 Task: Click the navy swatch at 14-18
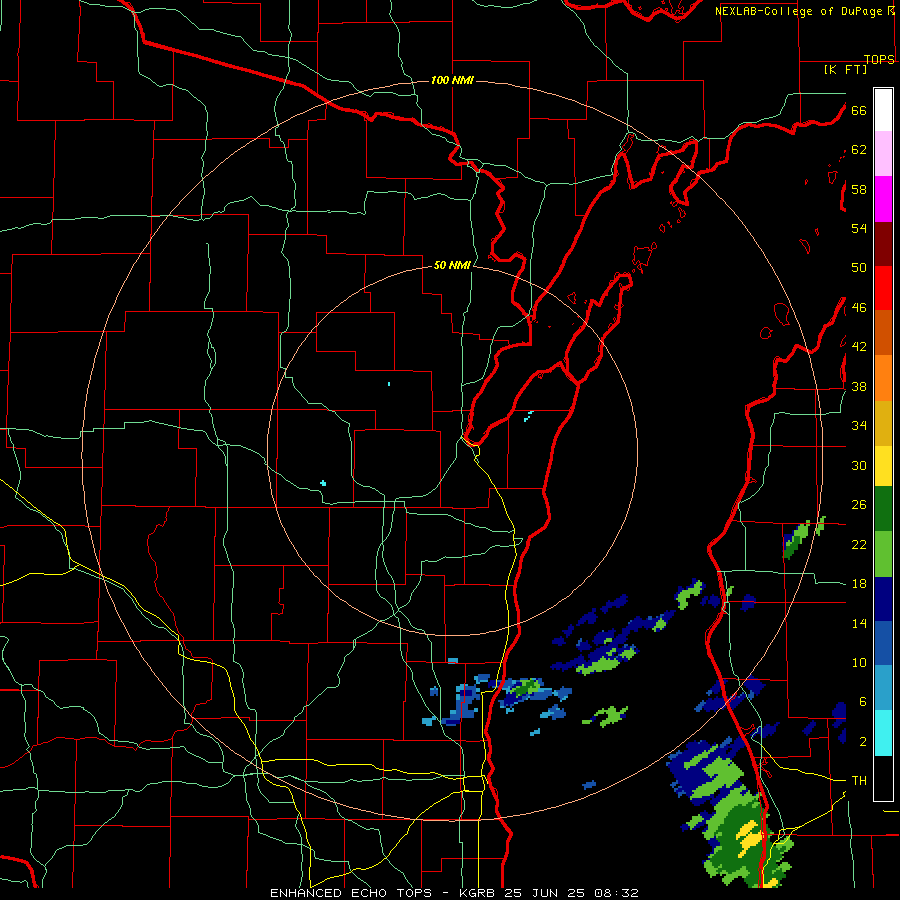coord(883,599)
